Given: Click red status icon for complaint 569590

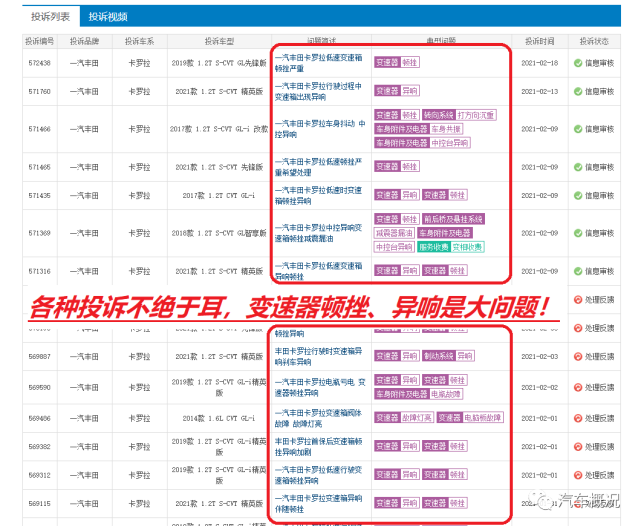Looking at the screenshot, I should coord(578,388).
